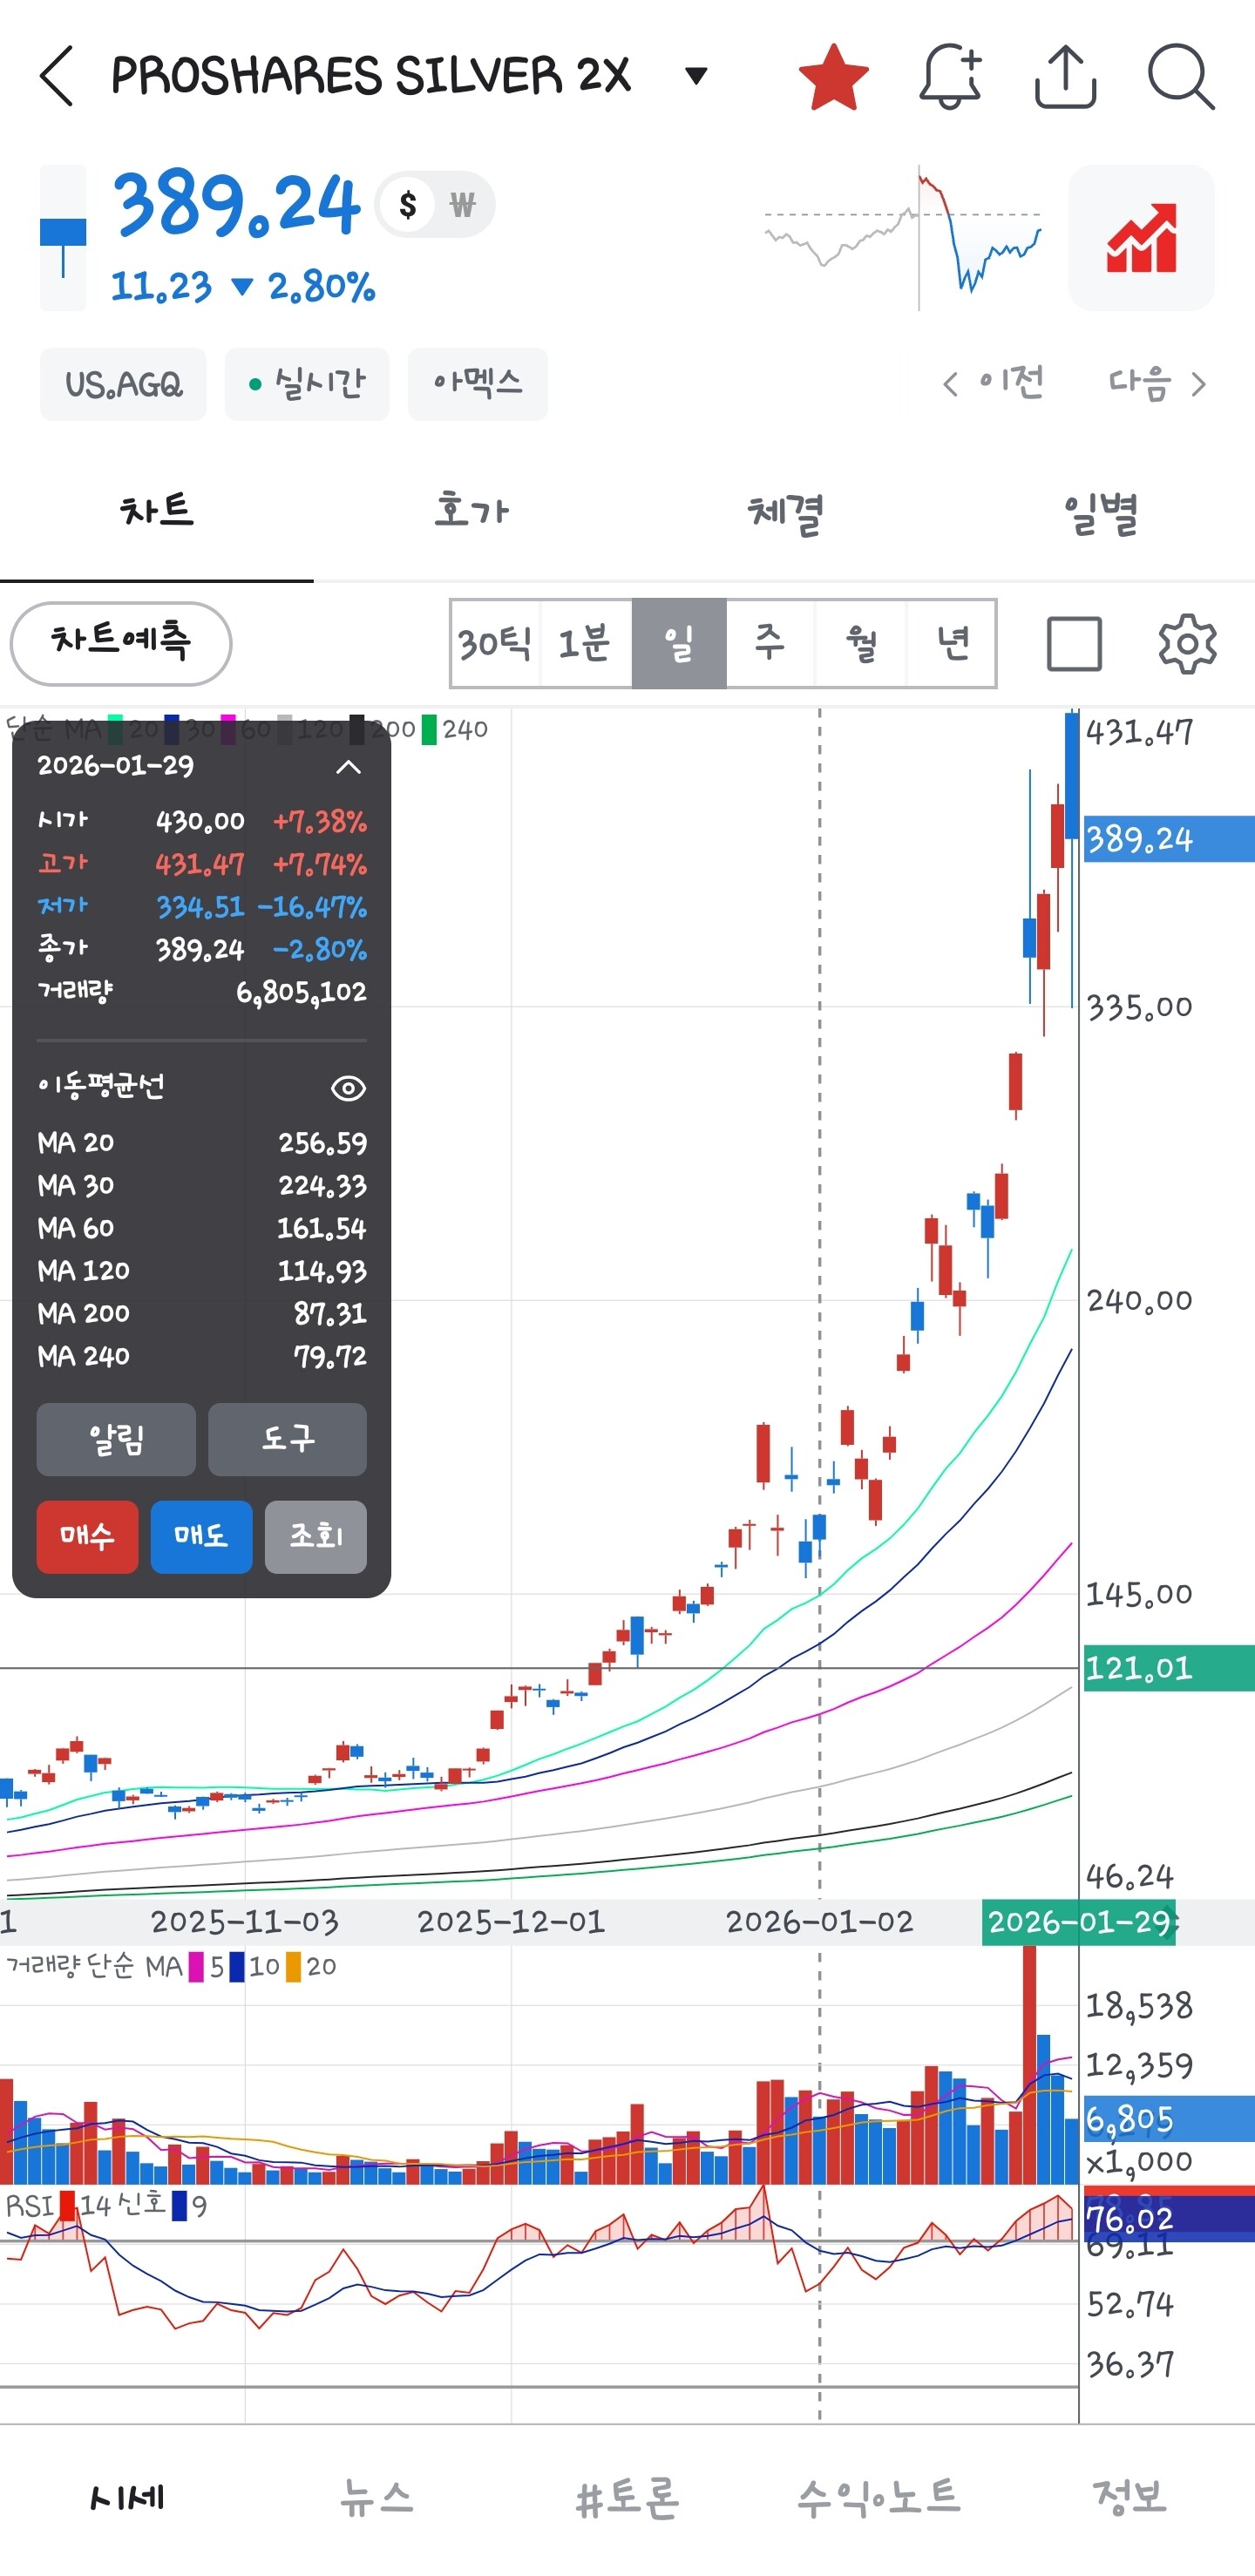1255x2576 pixels.
Task: Tap the 실시간 real-time tag
Action: click(307, 384)
